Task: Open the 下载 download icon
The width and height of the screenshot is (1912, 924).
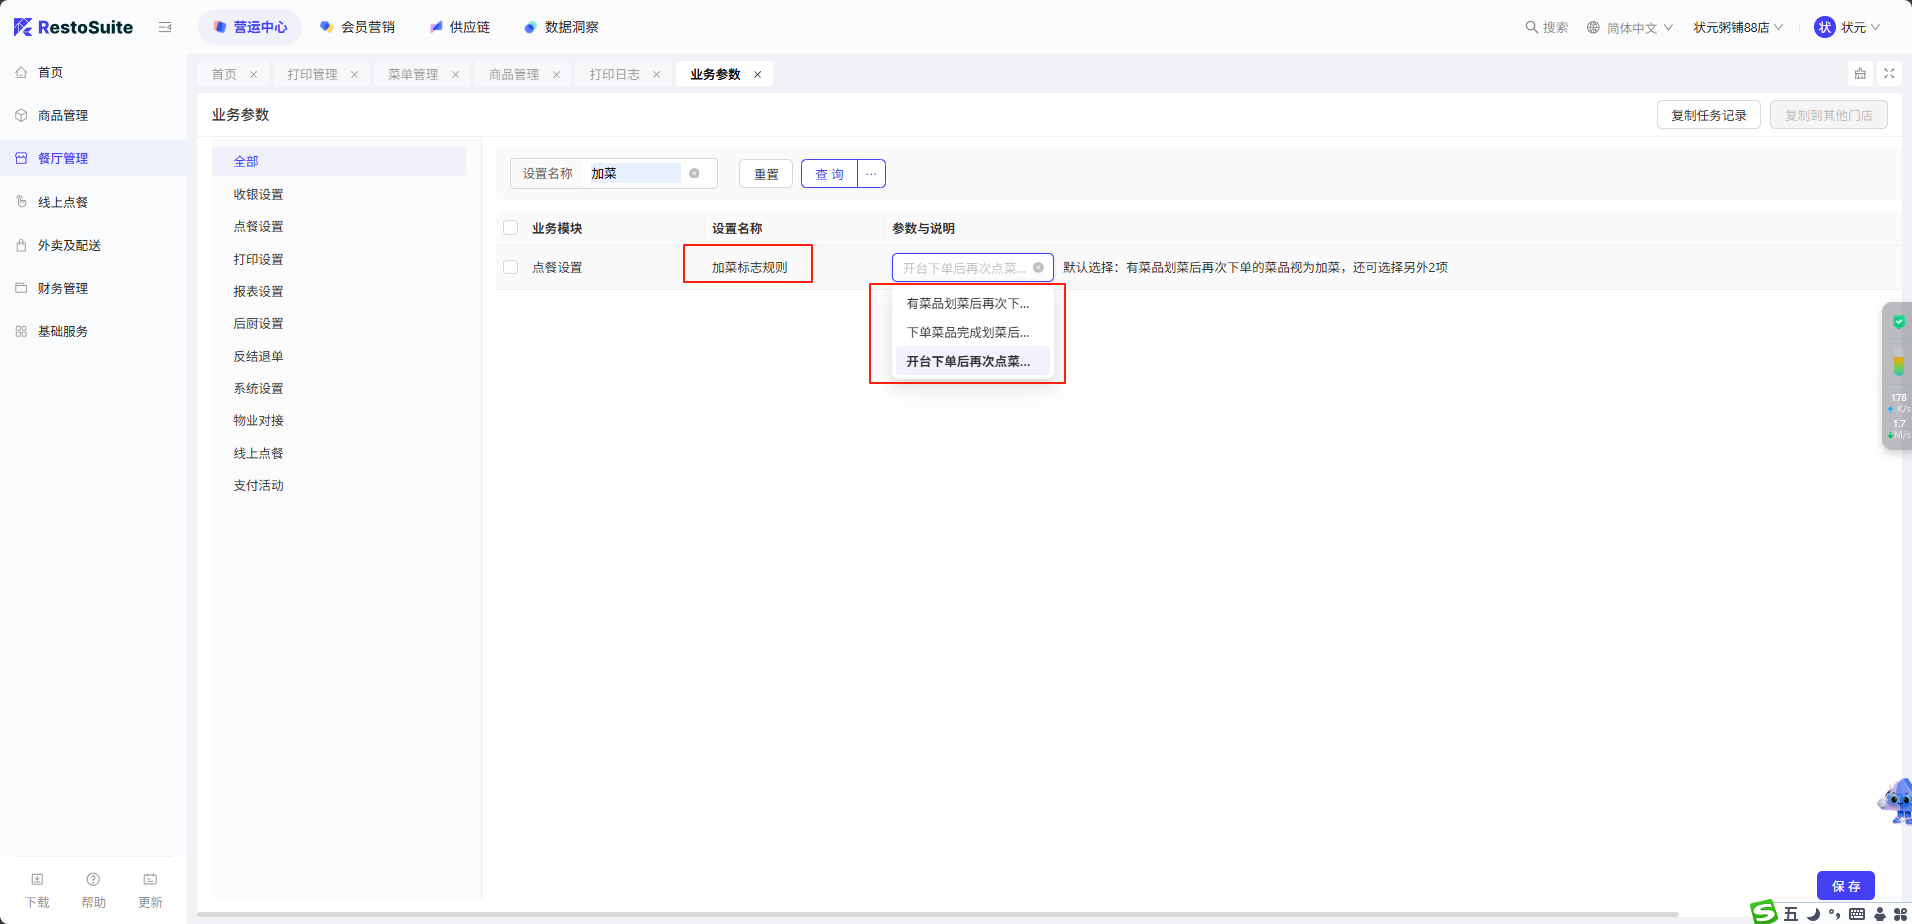Action: pyautogui.click(x=37, y=880)
